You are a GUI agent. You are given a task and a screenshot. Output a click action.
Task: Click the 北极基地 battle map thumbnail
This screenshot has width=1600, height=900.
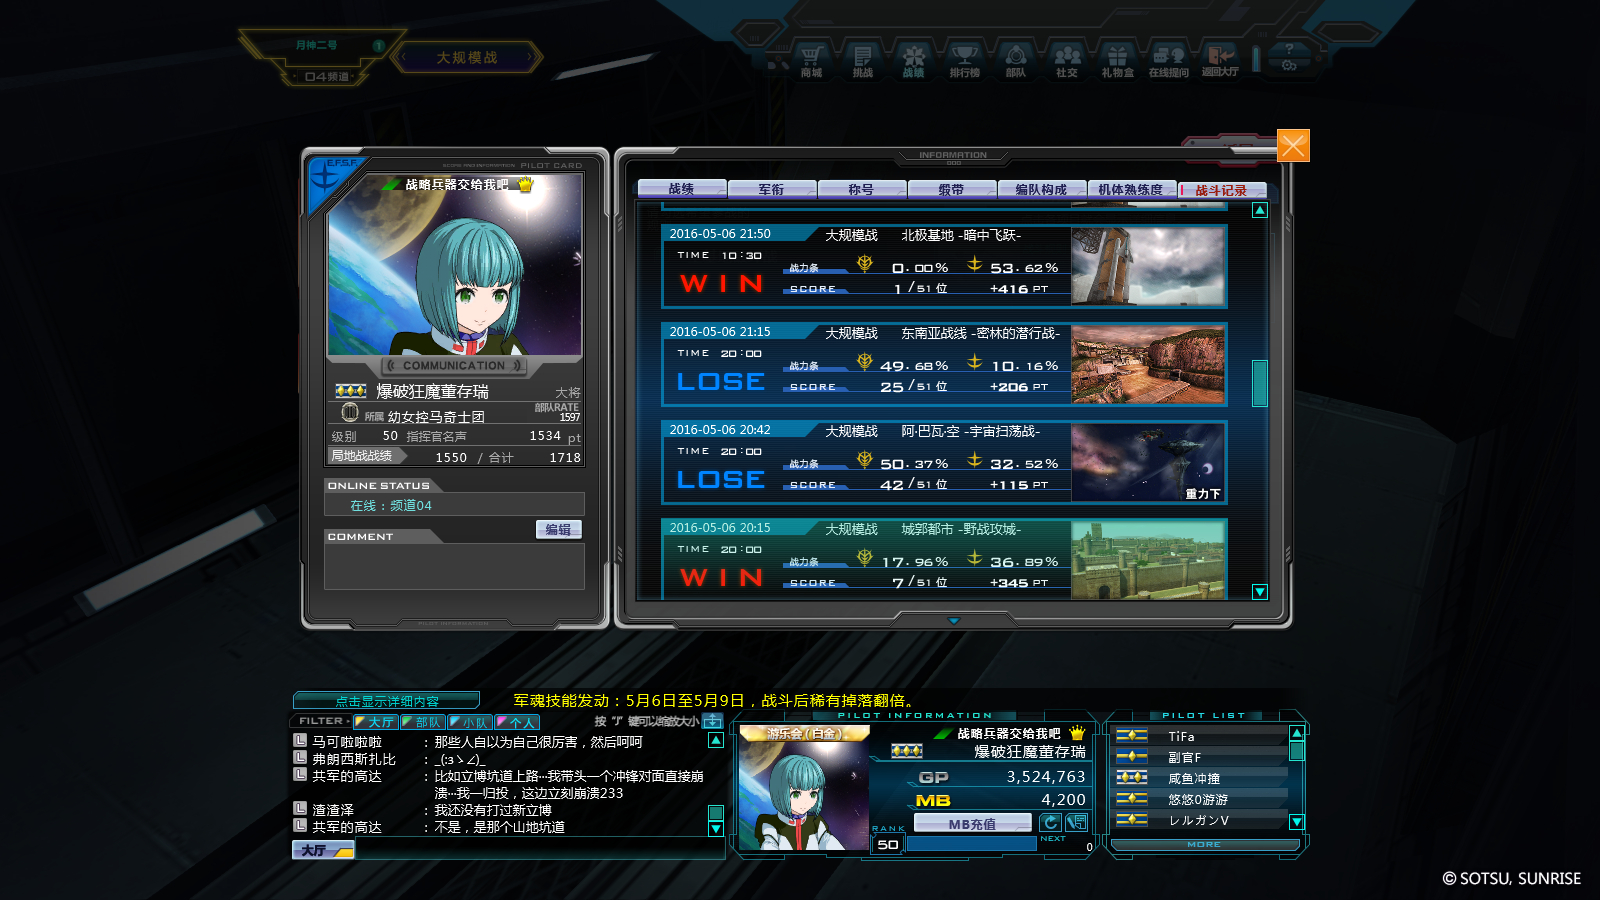coord(1148,266)
